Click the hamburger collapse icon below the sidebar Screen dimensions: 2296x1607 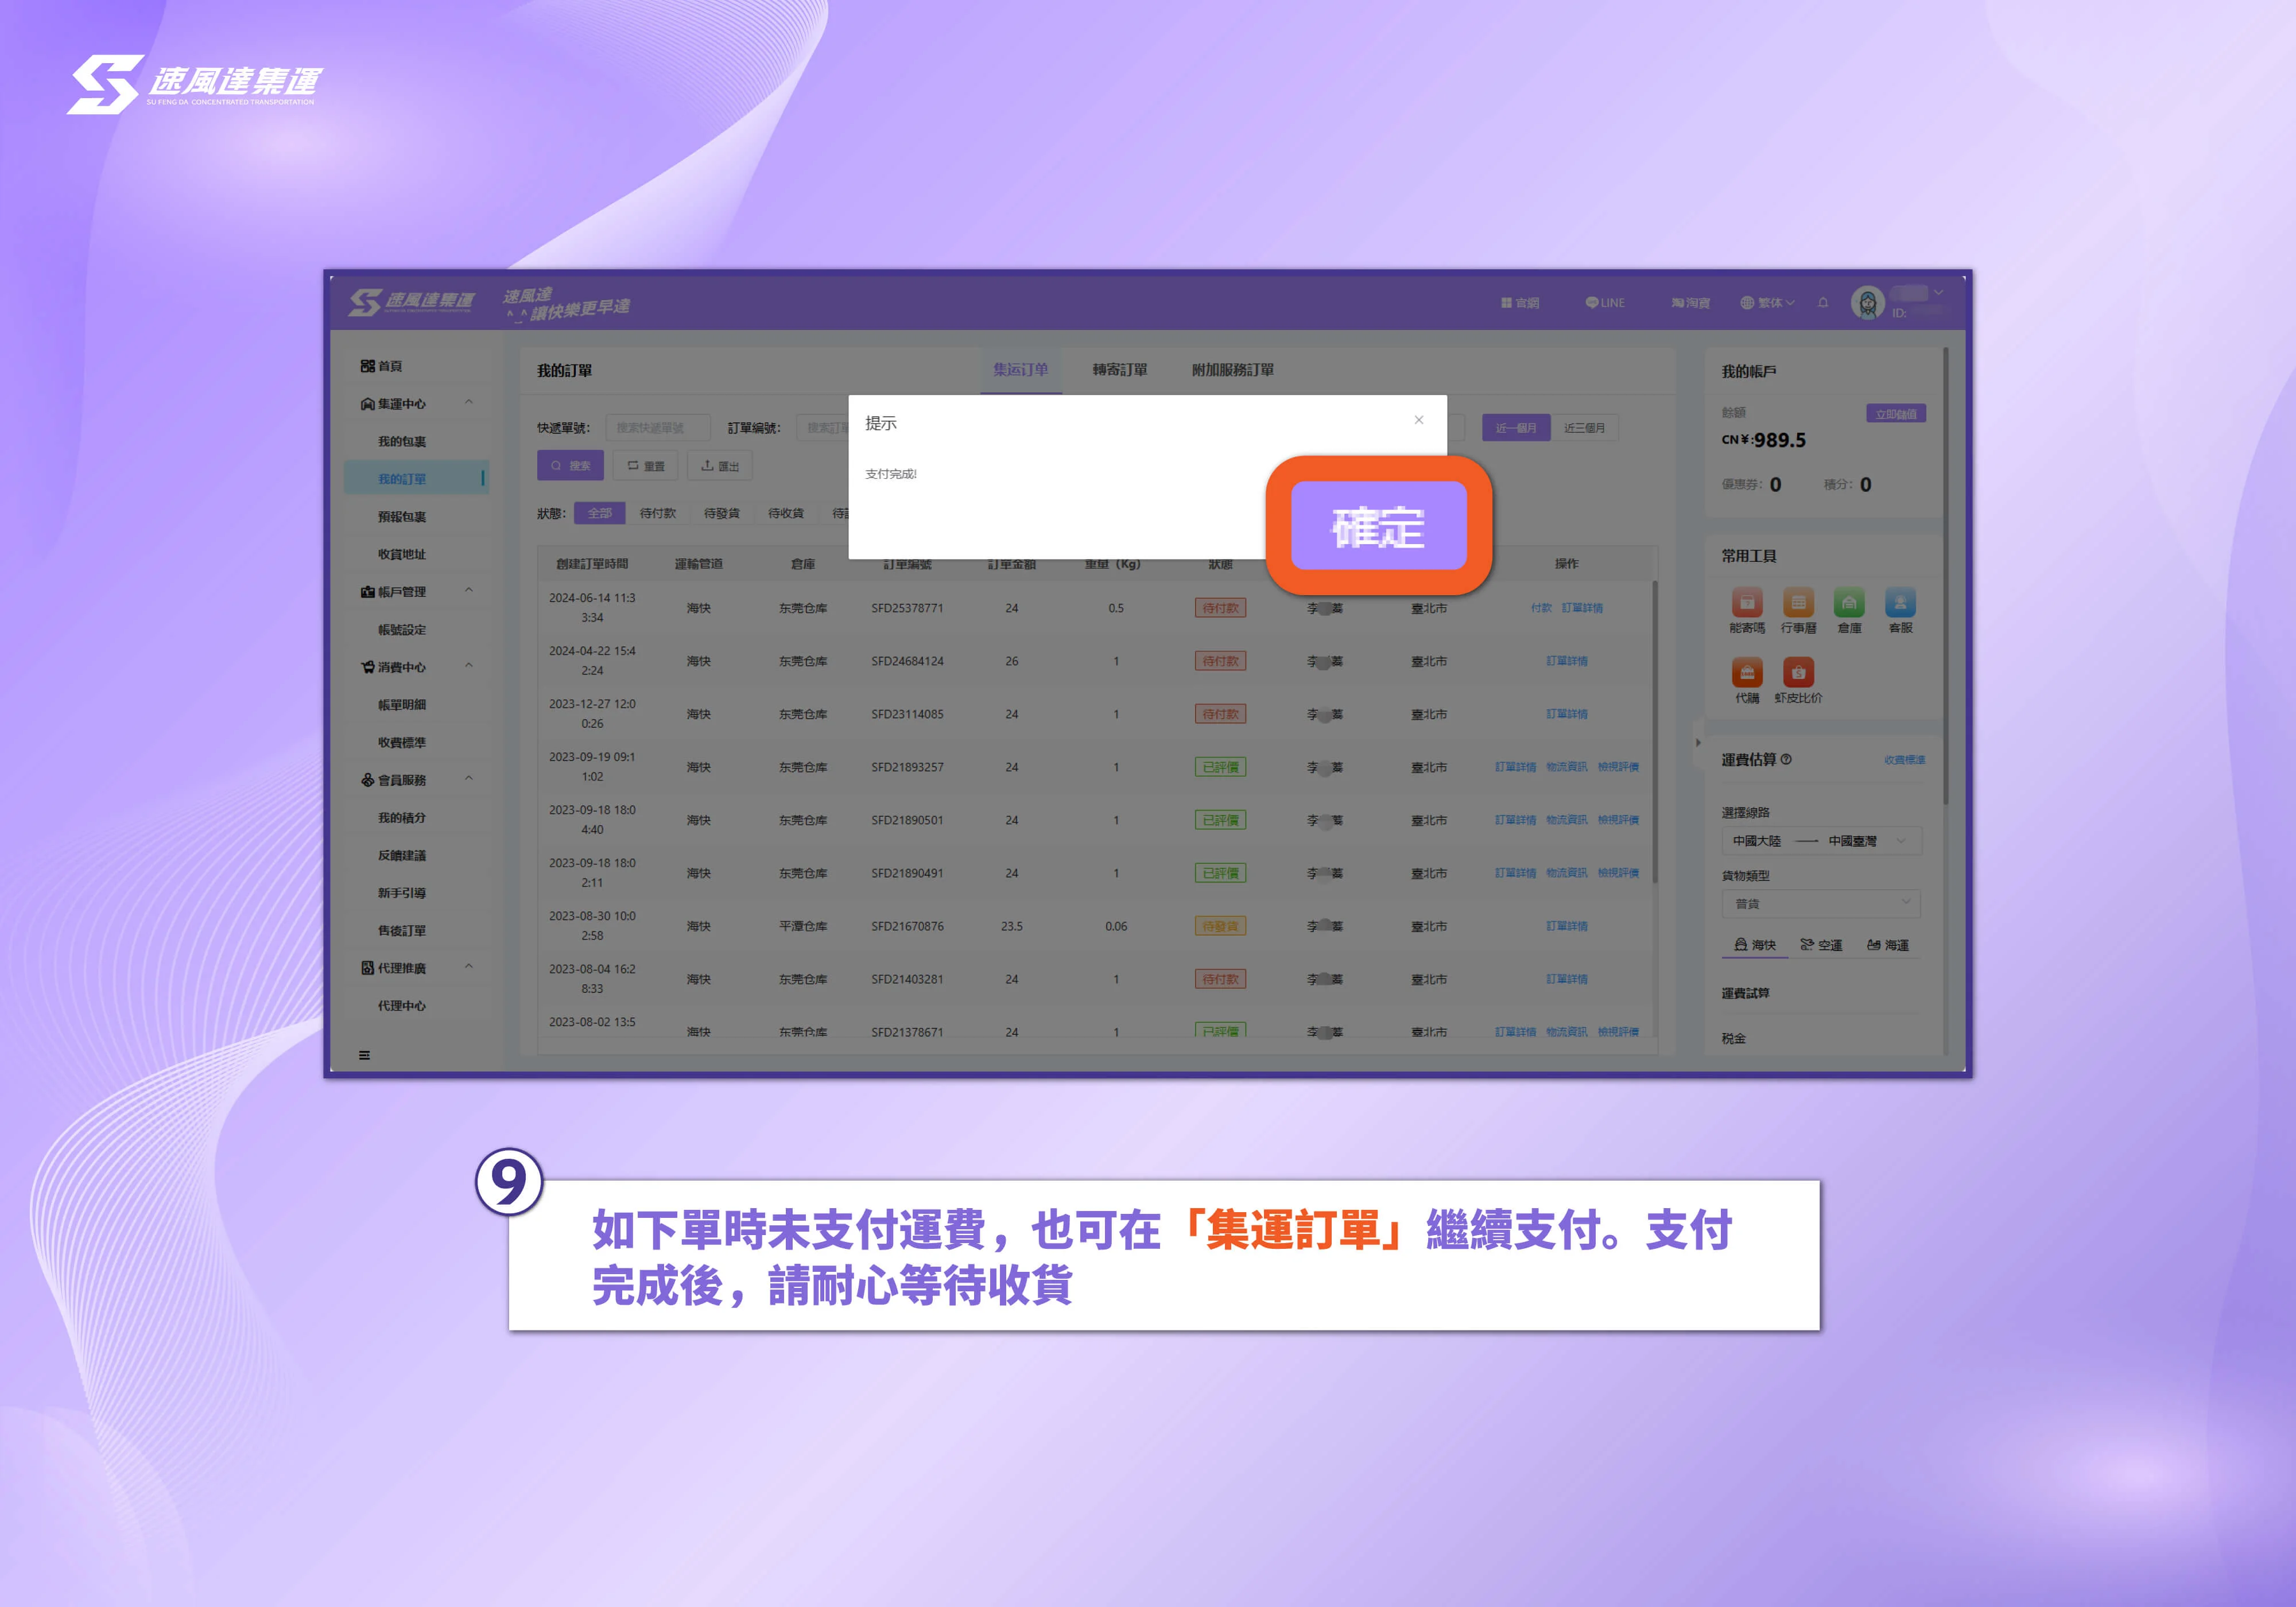pyautogui.click(x=364, y=1055)
